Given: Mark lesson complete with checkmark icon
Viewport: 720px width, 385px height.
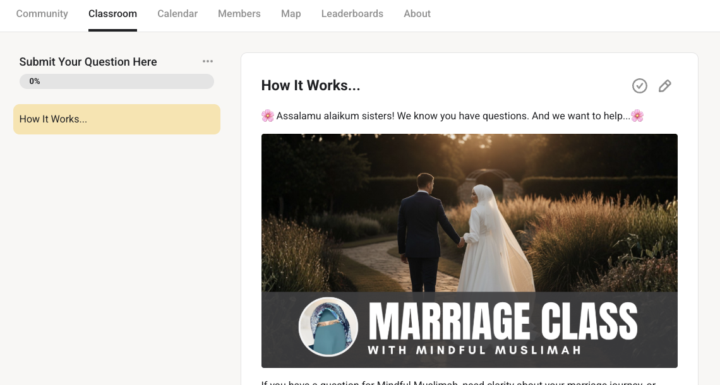Looking at the screenshot, I should coord(639,86).
